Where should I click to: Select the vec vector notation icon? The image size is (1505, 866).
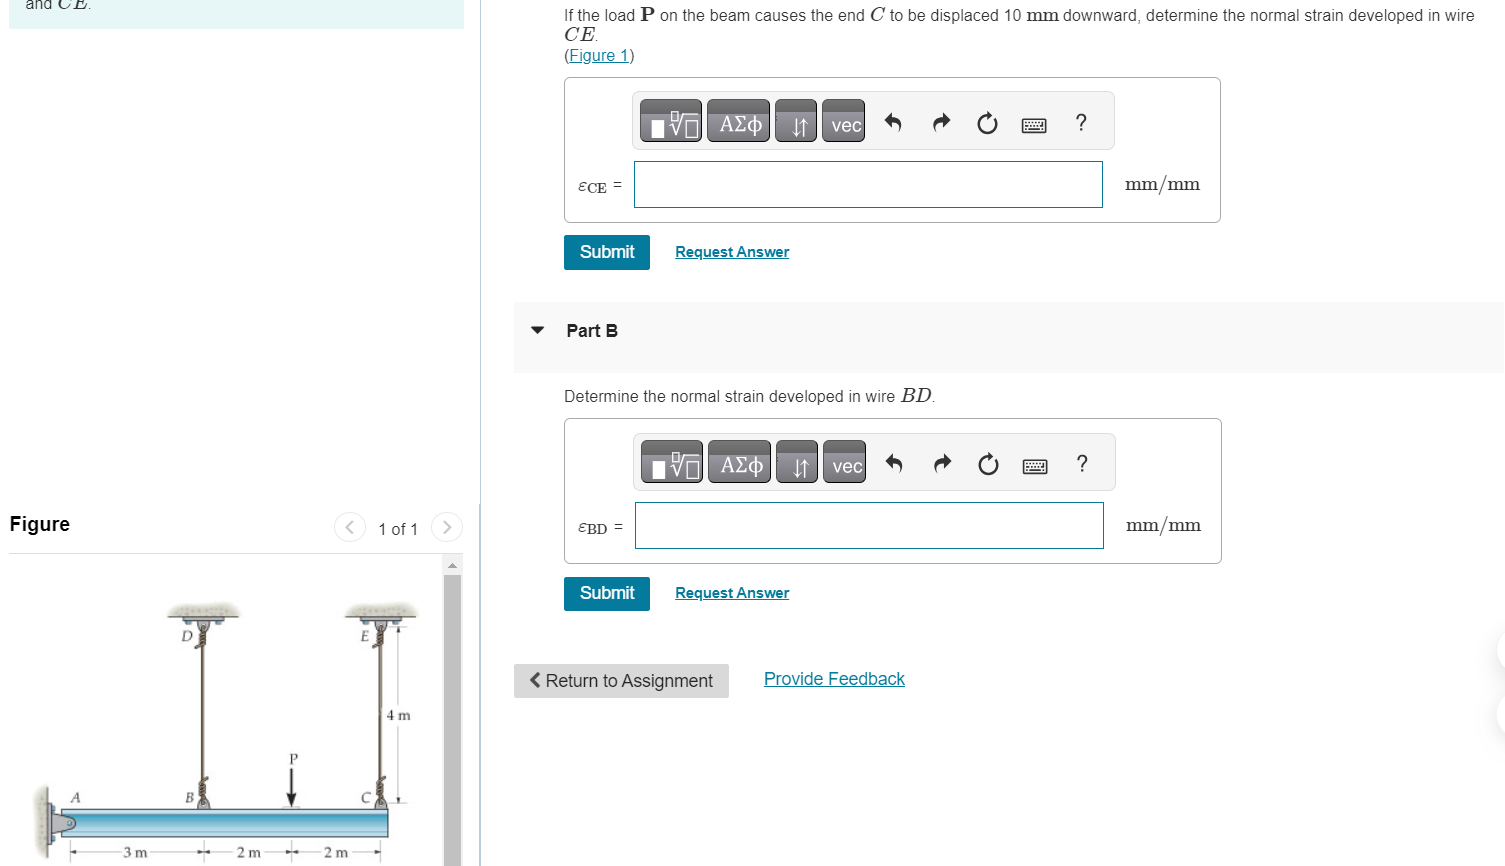pyautogui.click(x=843, y=120)
